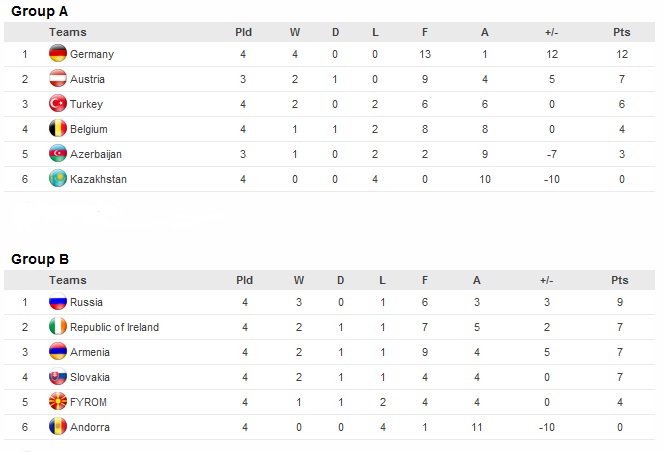Image resolution: width=663 pixels, height=452 pixels.
Task: Click the Turkey flag icon
Action: (x=58, y=103)
